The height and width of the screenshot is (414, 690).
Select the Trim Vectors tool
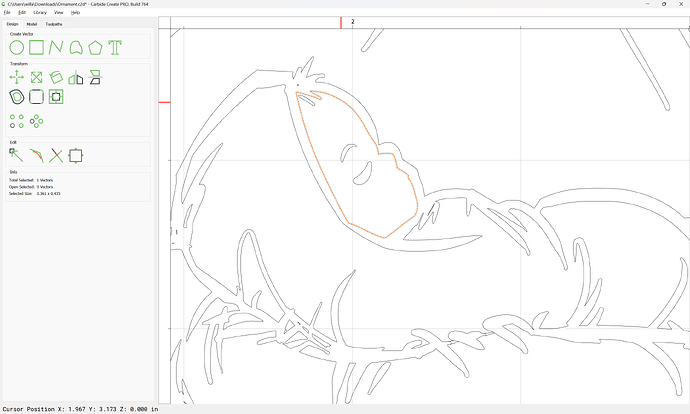click(x=56, y=155)
